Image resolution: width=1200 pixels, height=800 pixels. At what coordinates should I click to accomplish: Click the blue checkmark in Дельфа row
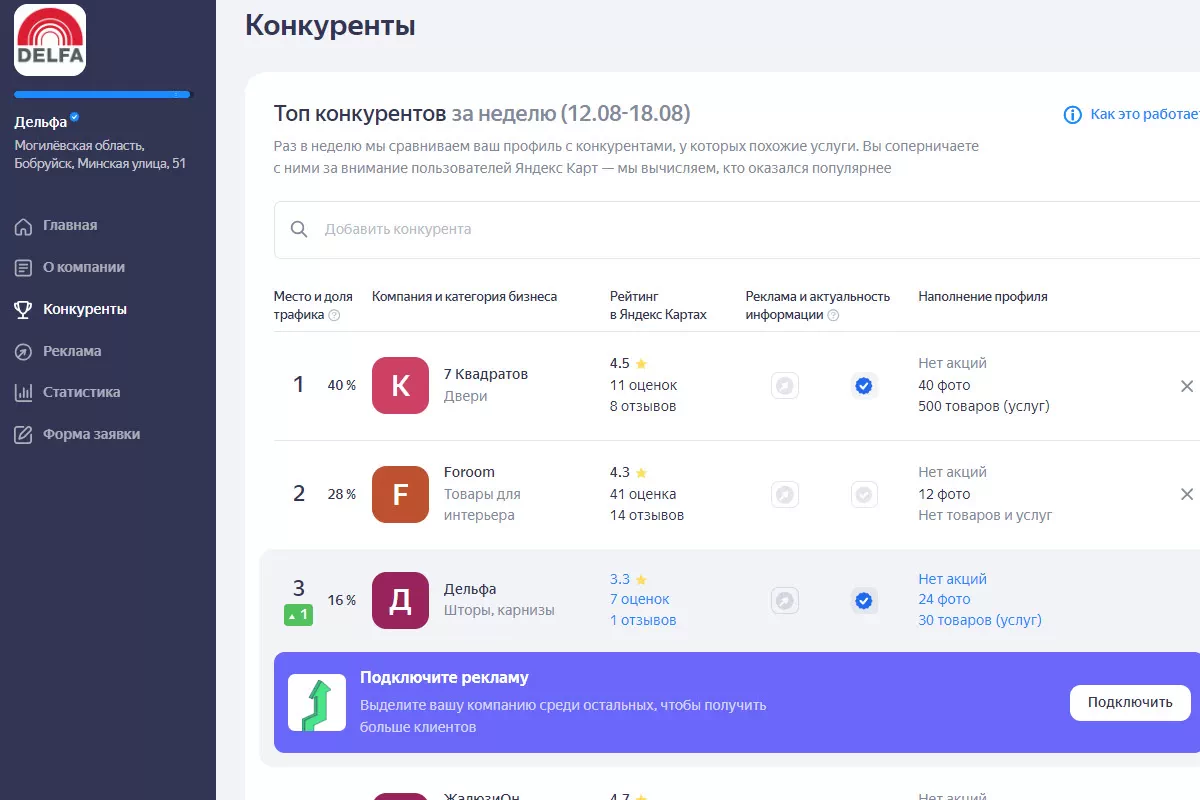tap(864, 600)
